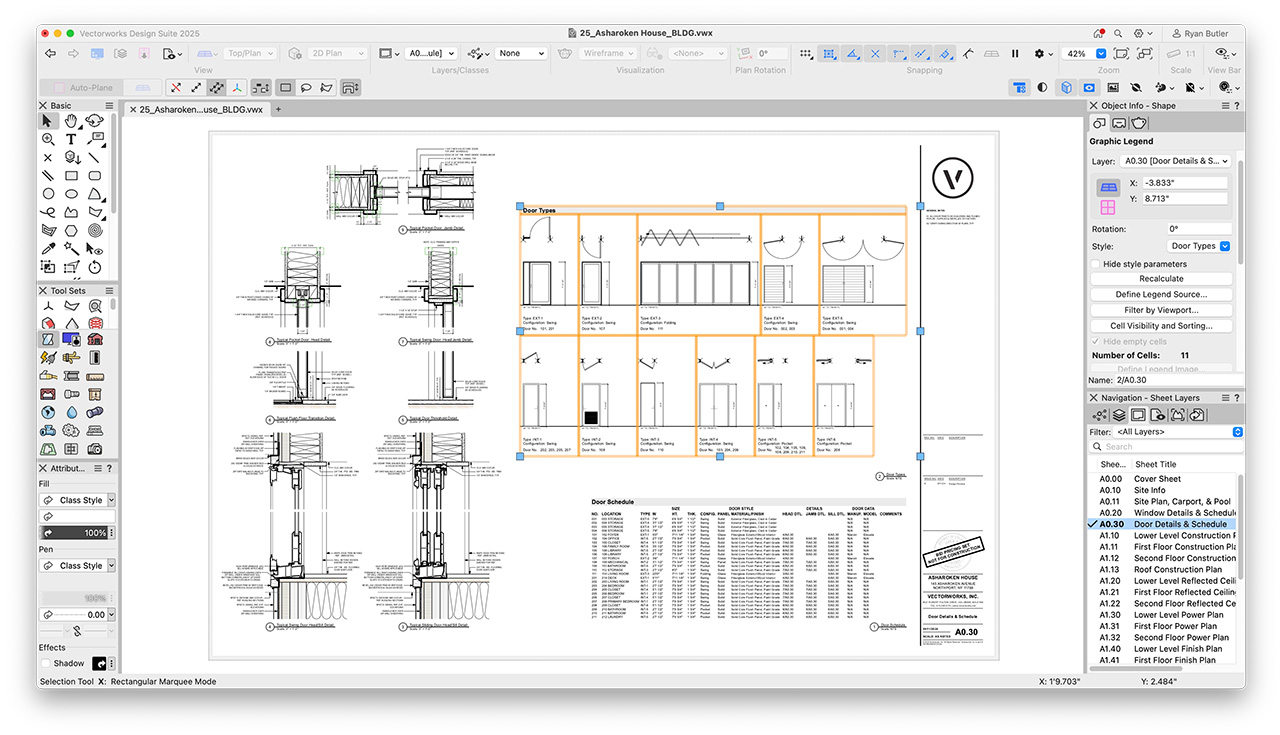Choose the Rectangle drawing tool

click(x=71, y=176)
